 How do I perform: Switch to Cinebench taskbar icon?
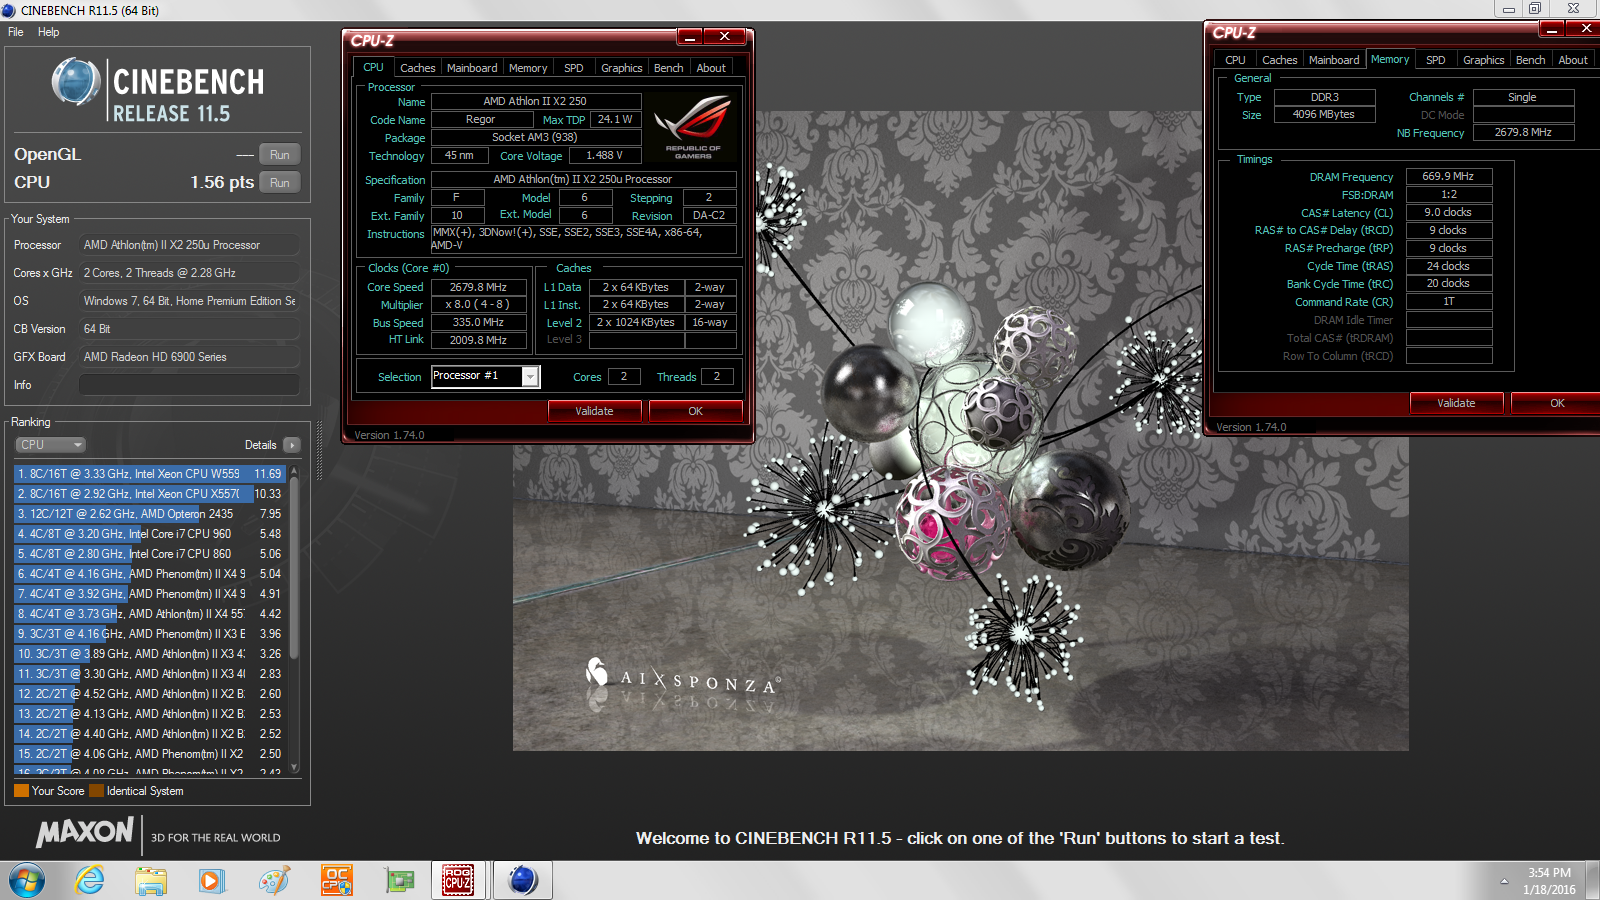pos(523,881)
